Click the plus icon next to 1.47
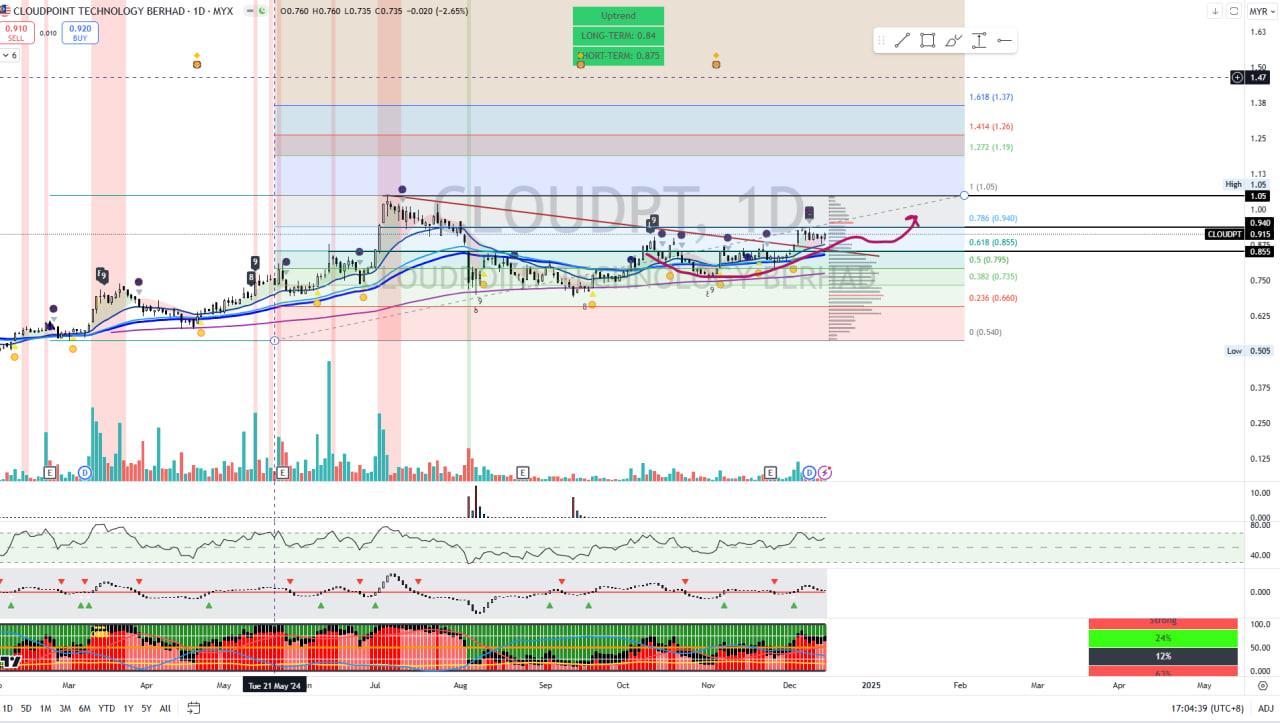The height and width of the screenshot is (723, 1280). point(1237,77)
